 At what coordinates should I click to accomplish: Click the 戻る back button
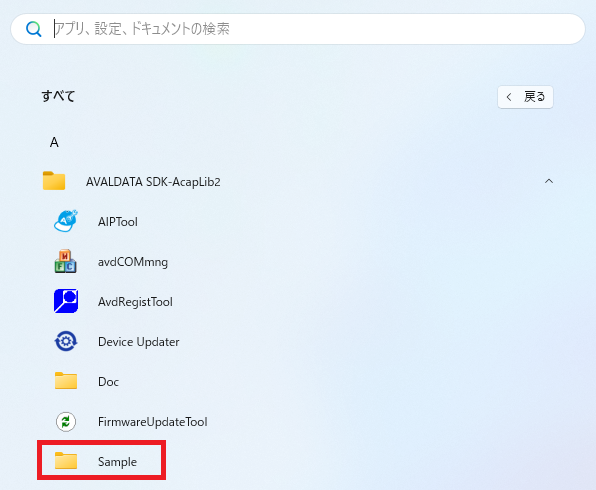pos(525,97)
